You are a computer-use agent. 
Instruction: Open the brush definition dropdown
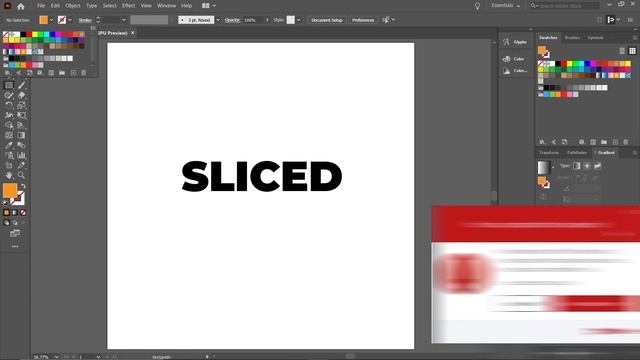(x=218, y=20)
